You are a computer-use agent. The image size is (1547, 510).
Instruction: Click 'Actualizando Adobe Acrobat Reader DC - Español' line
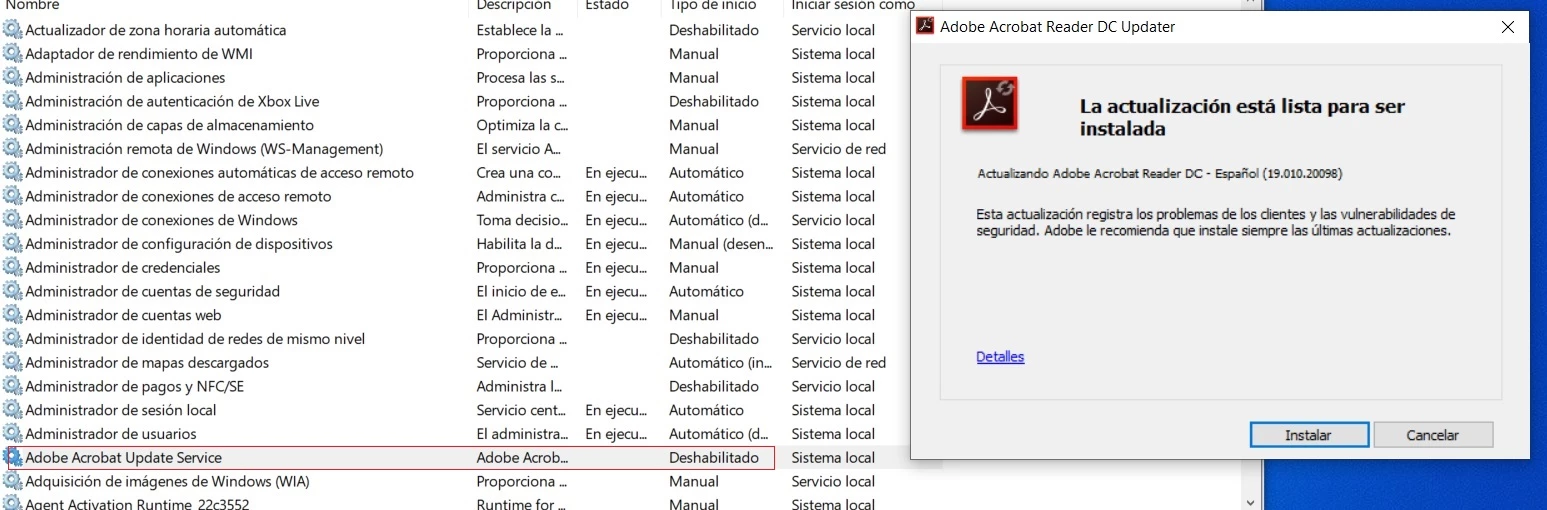[x=1160, y=173]
